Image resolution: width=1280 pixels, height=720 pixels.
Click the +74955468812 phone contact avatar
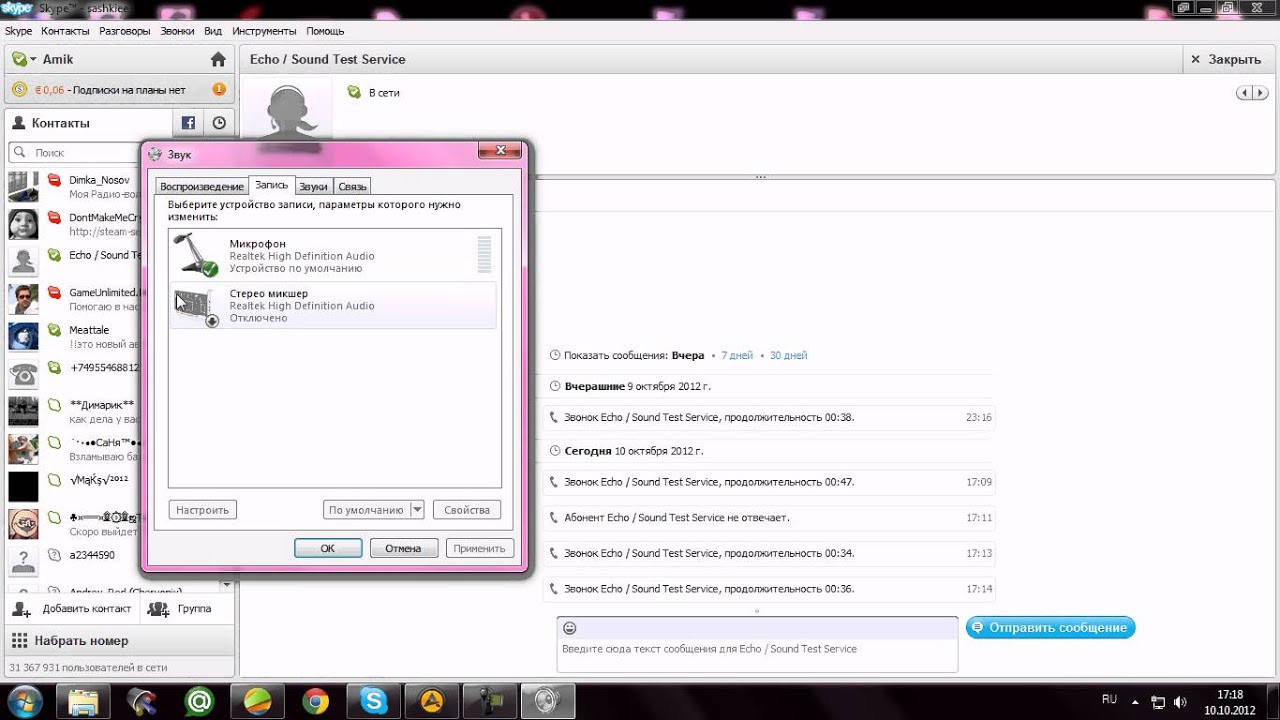point(23,374)
